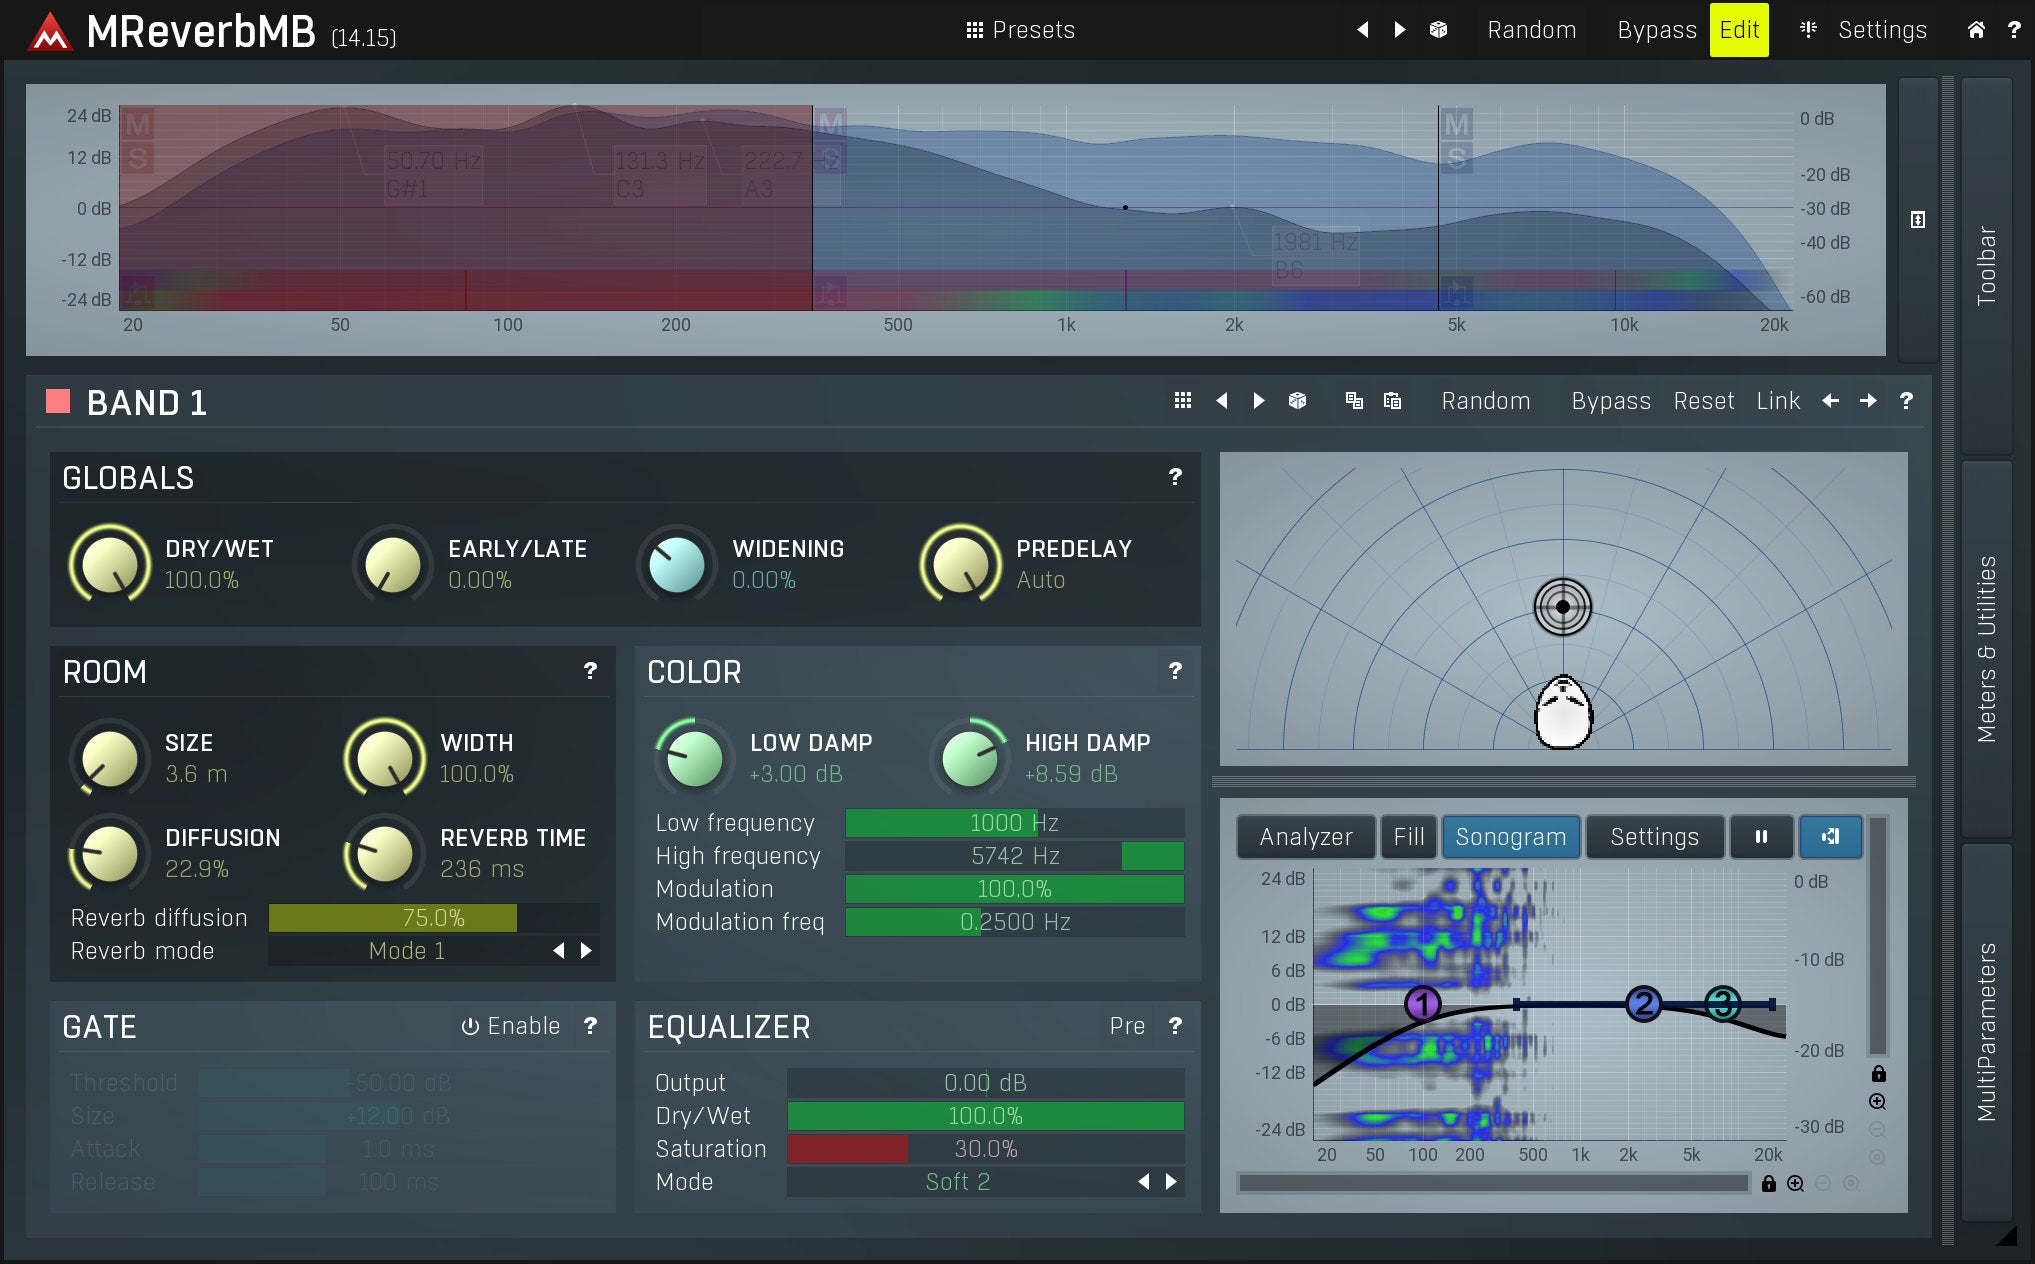Click the top Random button

pos(1531,30)
